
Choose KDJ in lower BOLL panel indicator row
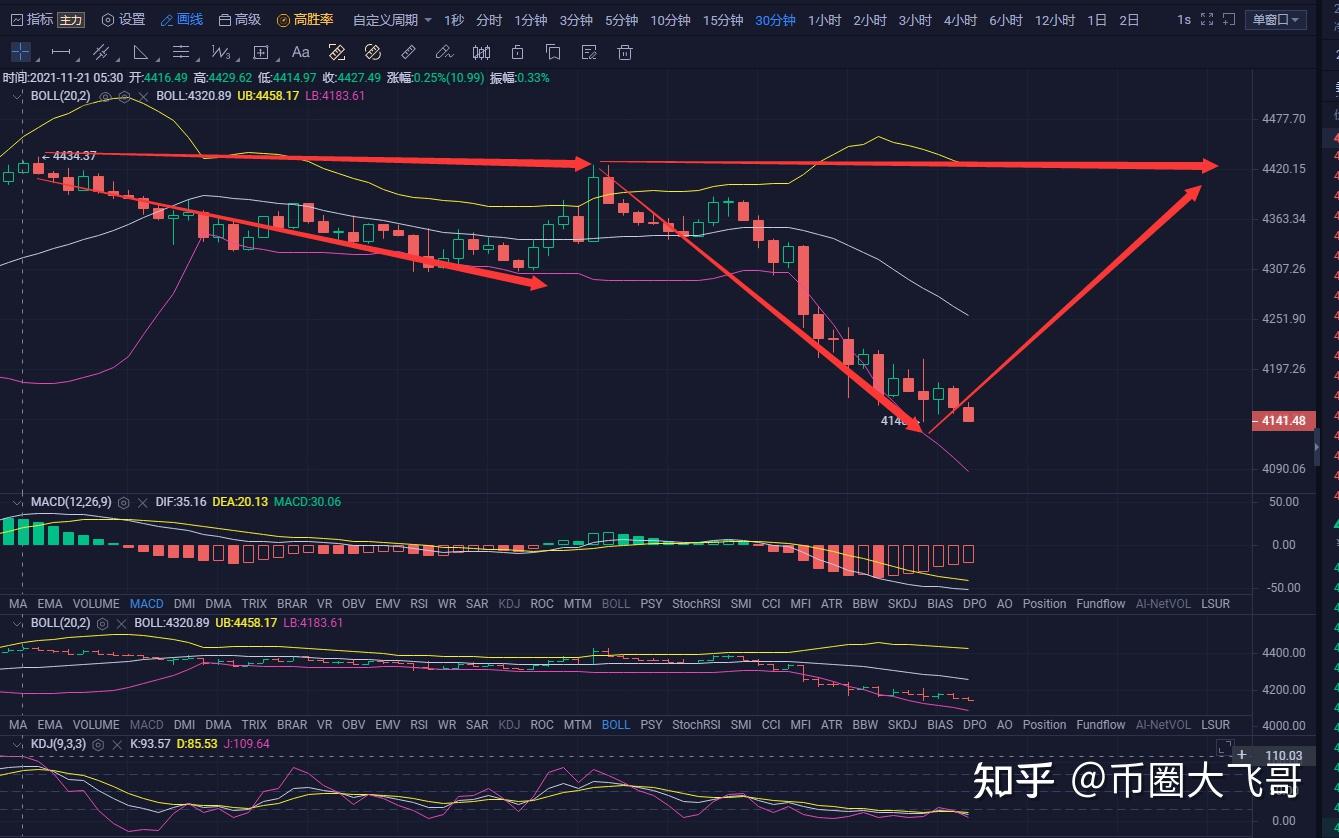(x=509, y=725)
